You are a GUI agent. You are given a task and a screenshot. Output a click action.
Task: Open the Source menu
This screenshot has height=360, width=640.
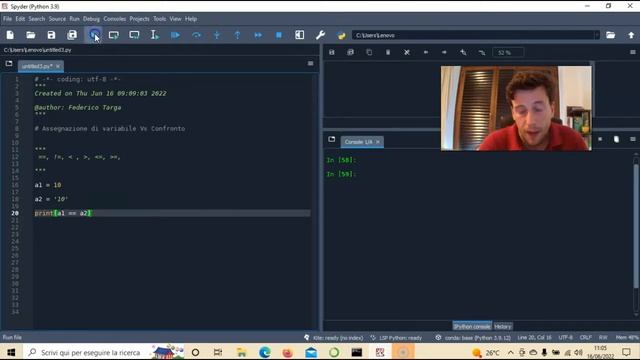[x=57, y=19]
